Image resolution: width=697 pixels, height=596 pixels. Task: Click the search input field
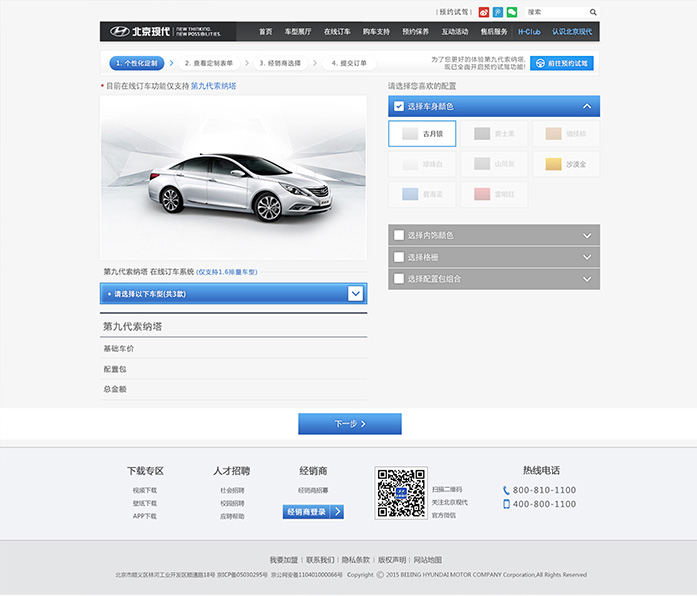coord(555,12)
